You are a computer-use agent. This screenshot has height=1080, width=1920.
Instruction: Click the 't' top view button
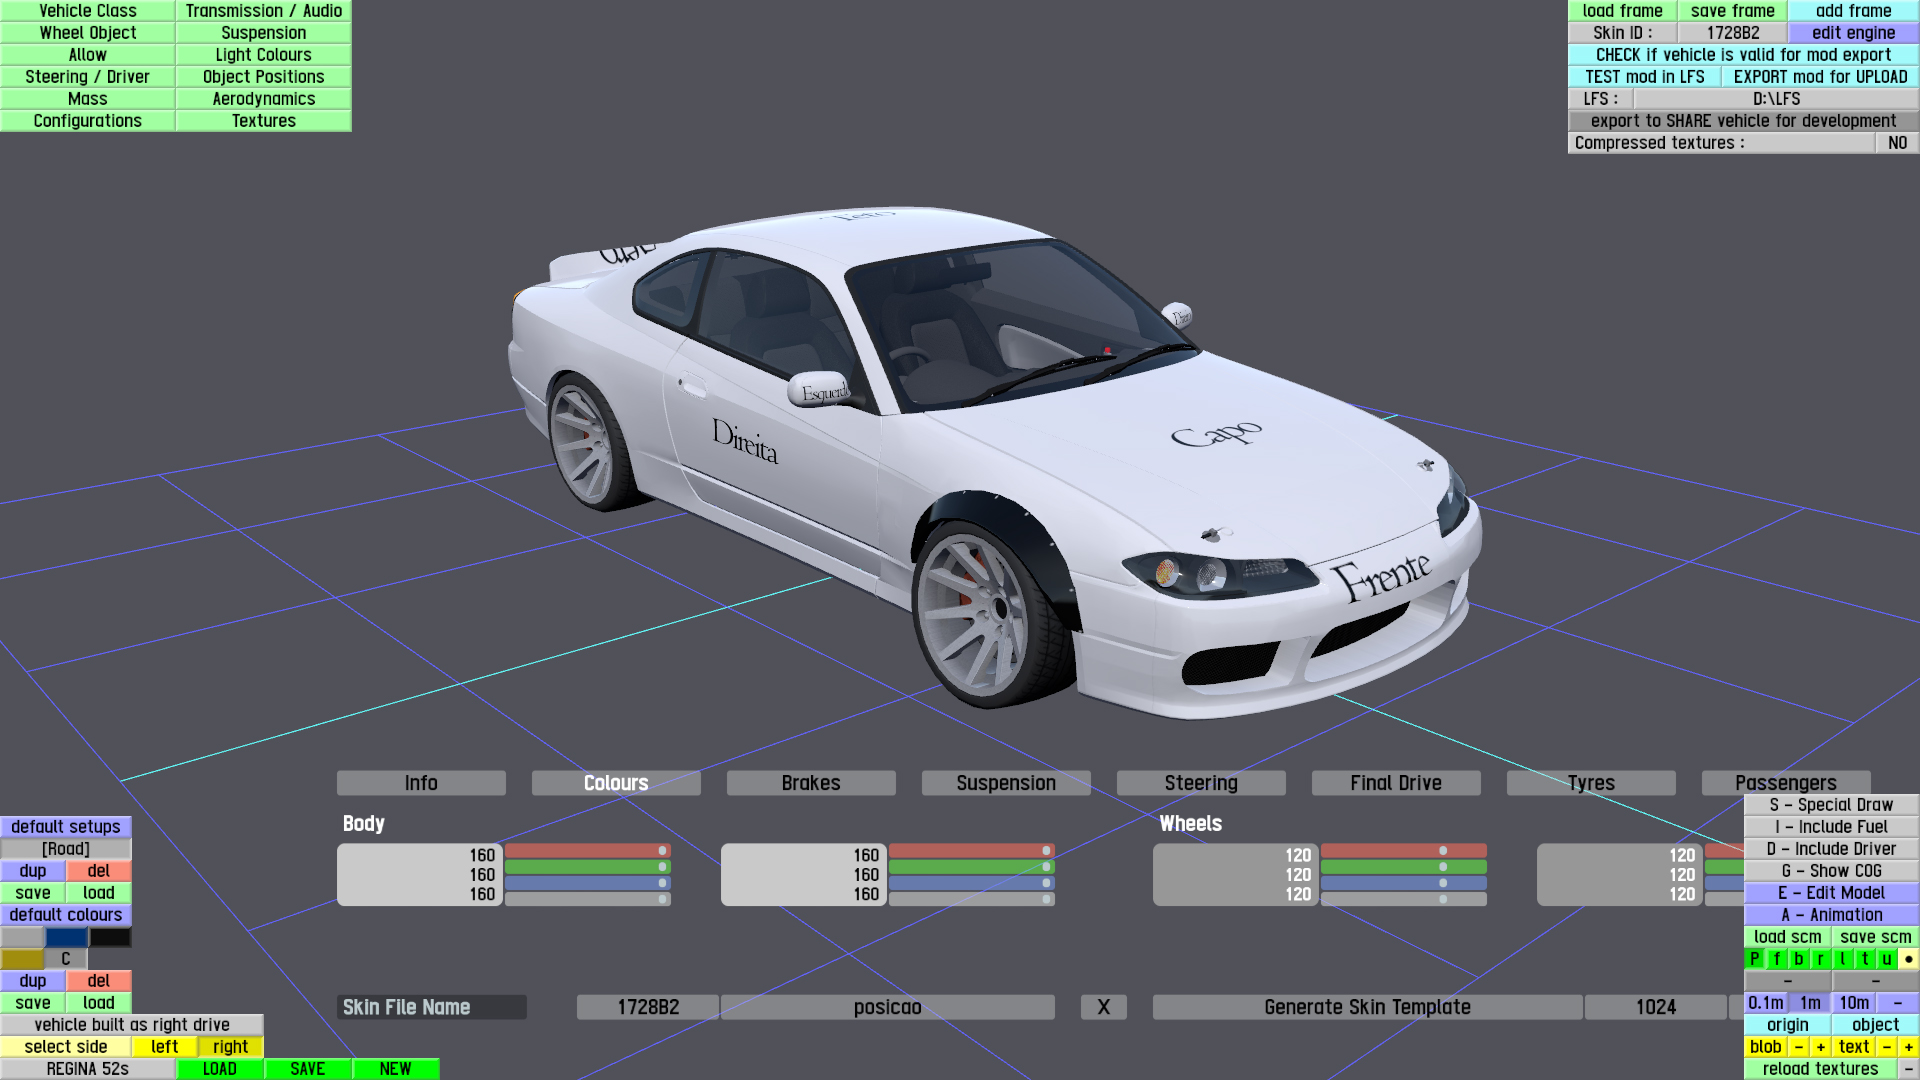click(x=1865, y=959)
